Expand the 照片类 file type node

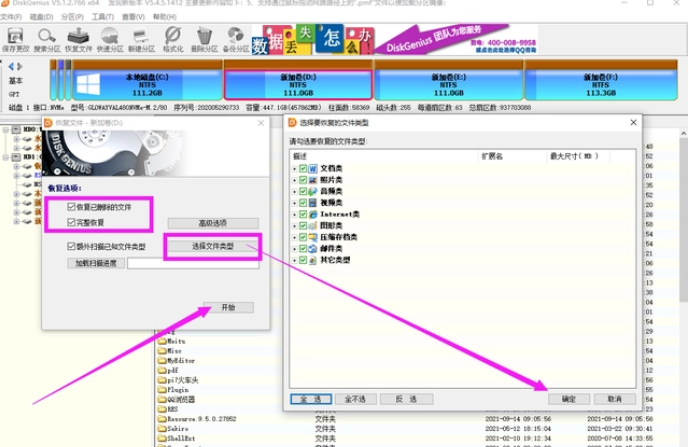tap(294, 180)
